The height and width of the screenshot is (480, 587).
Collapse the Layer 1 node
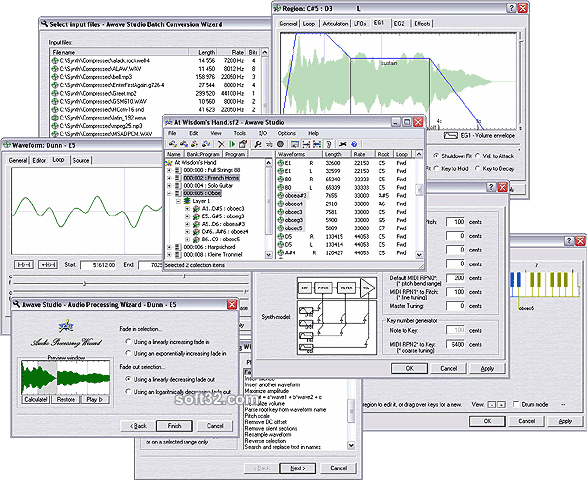[x=178, y=201]
